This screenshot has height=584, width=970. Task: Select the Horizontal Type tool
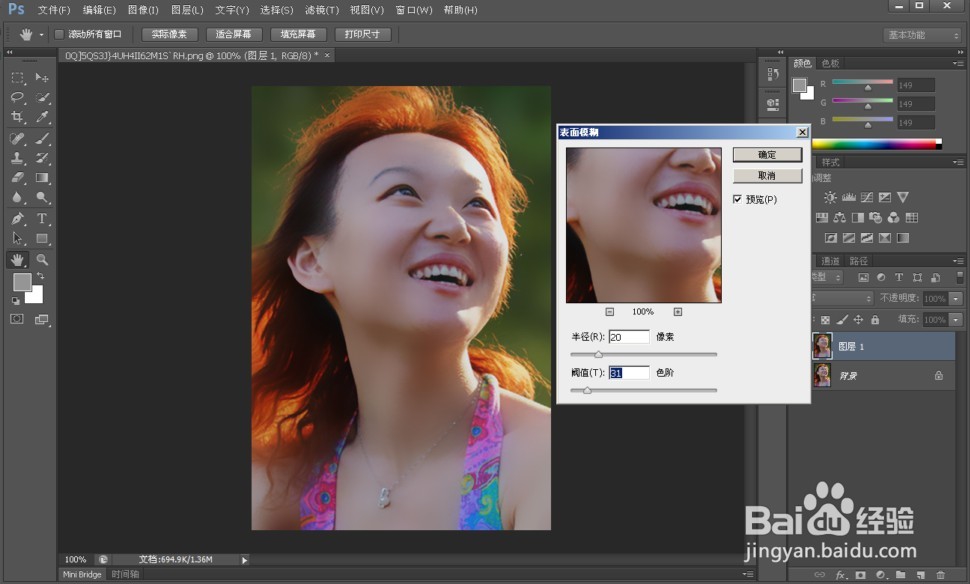pyautogui.click(x=41, y=218)
